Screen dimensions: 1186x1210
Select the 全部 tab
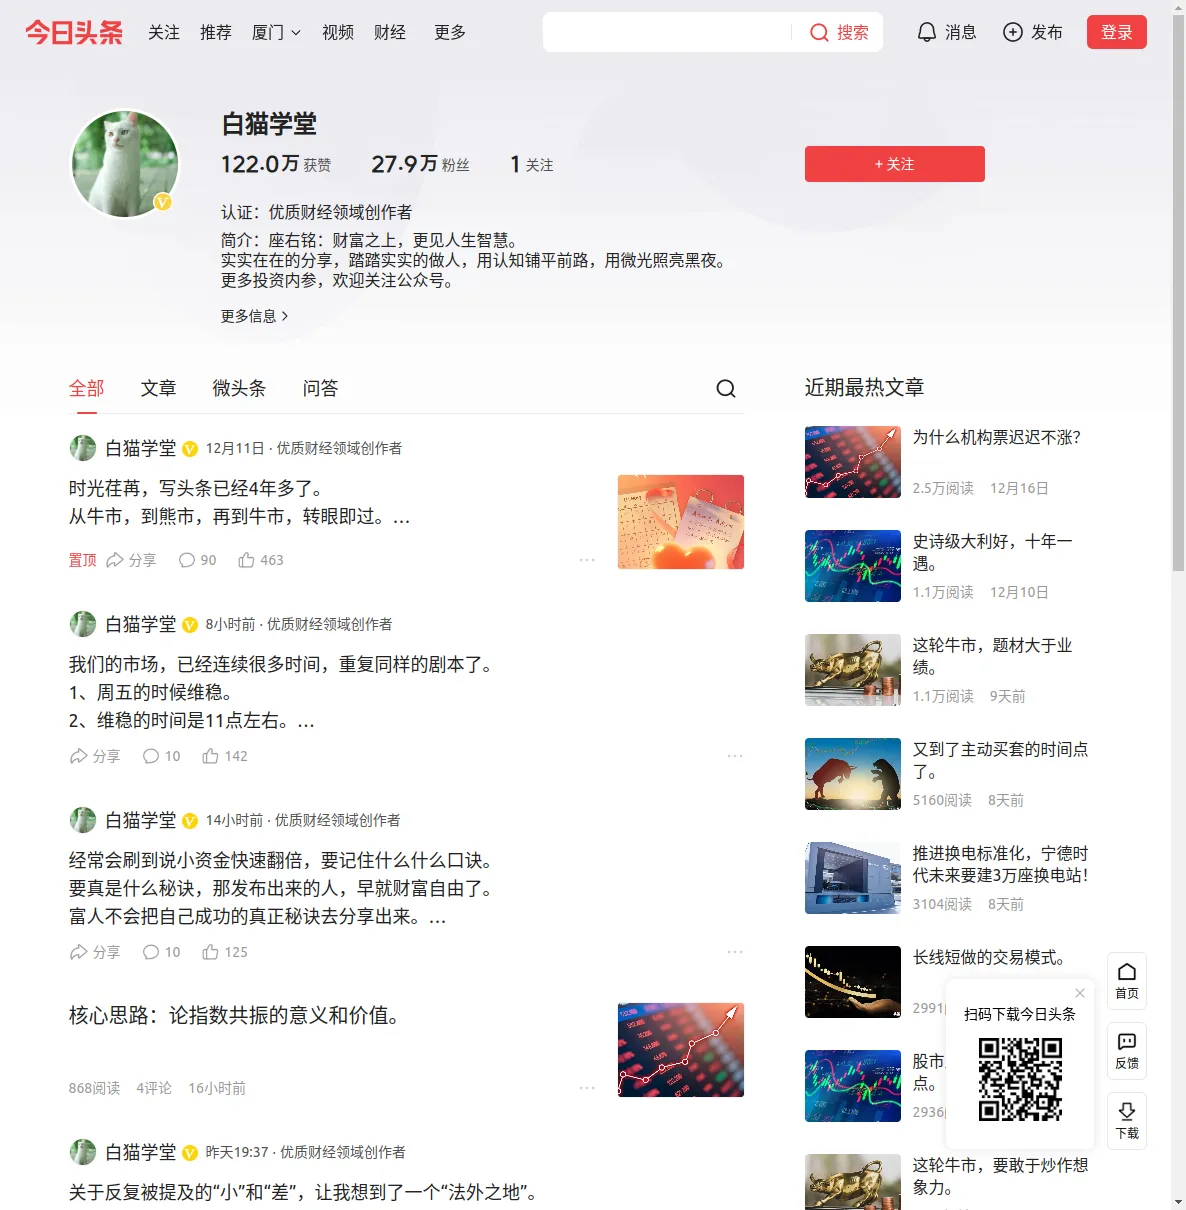pyautogui.click(x=87, y=388)
